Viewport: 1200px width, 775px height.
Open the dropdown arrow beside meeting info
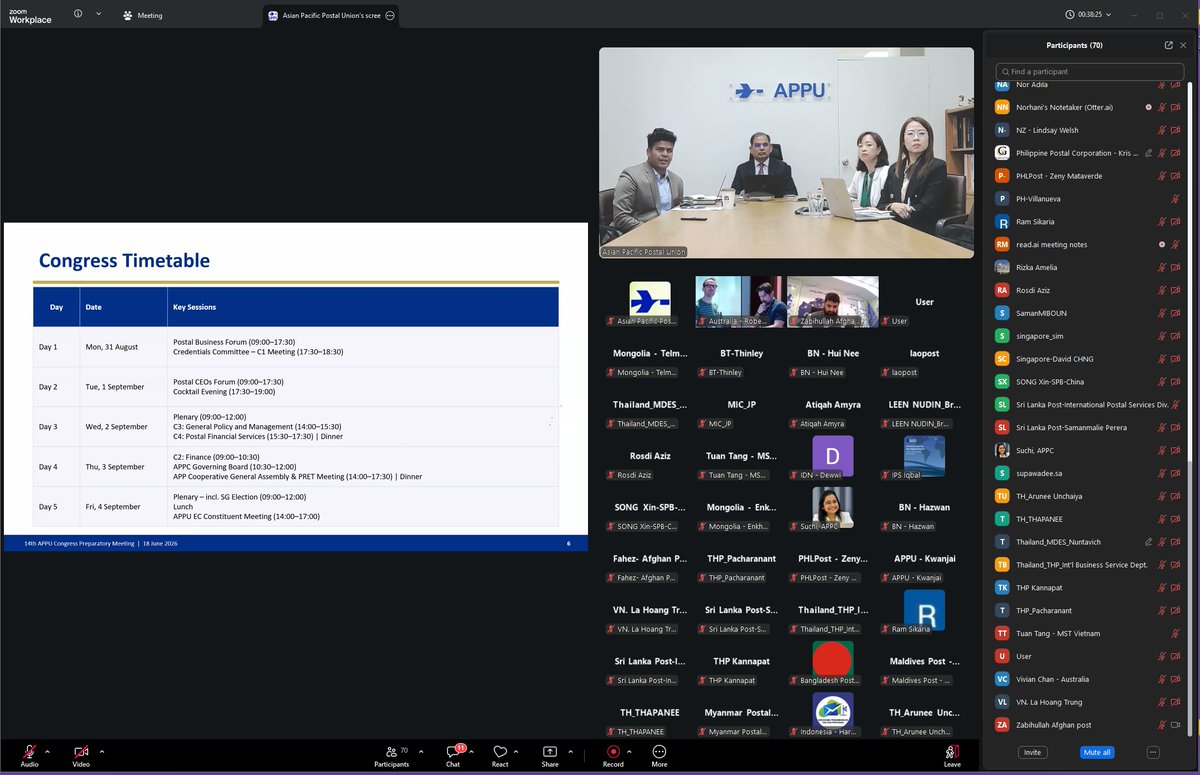(x=98, y=14)
